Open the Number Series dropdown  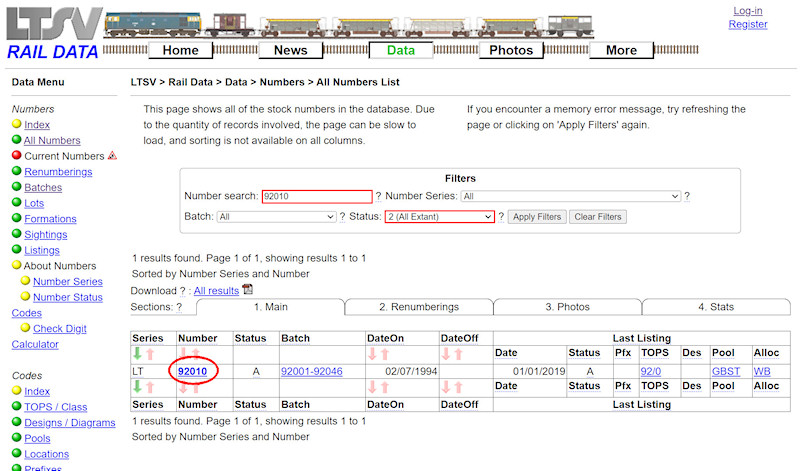click(570, 197)
